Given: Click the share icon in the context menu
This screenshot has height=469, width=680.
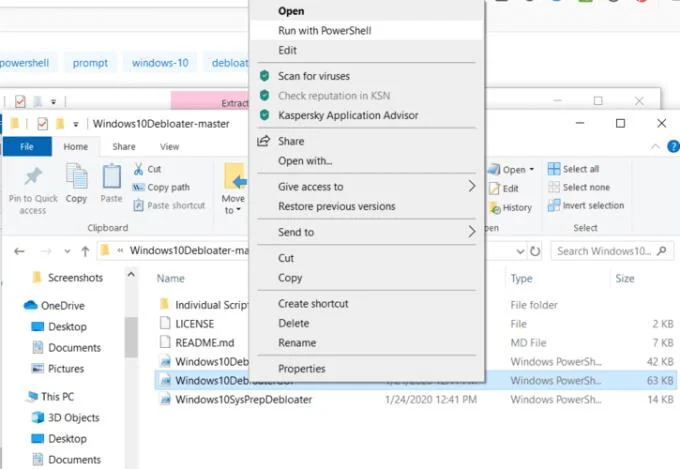Looking at the screenshot, I should pyautogui.click(x=263, y=141).
